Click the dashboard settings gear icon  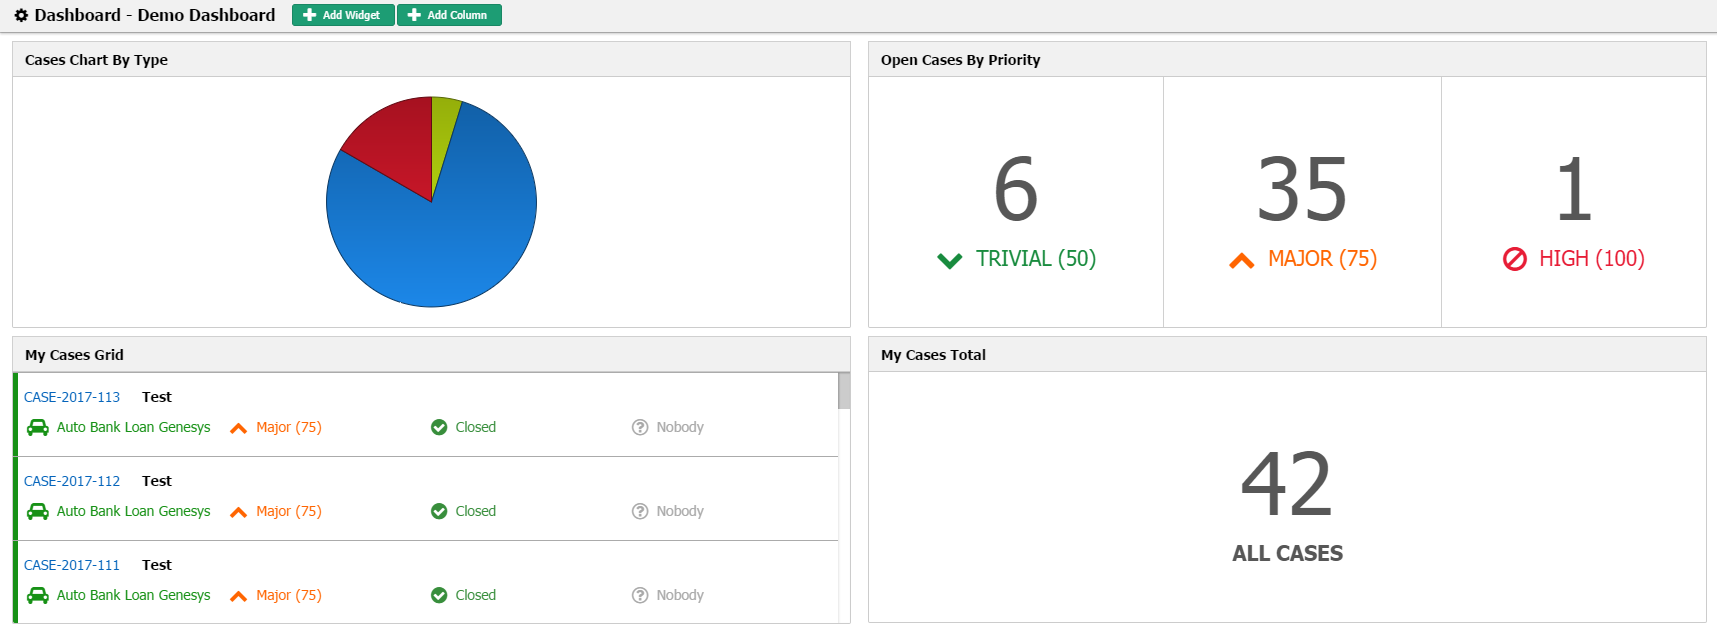[21, 15]
